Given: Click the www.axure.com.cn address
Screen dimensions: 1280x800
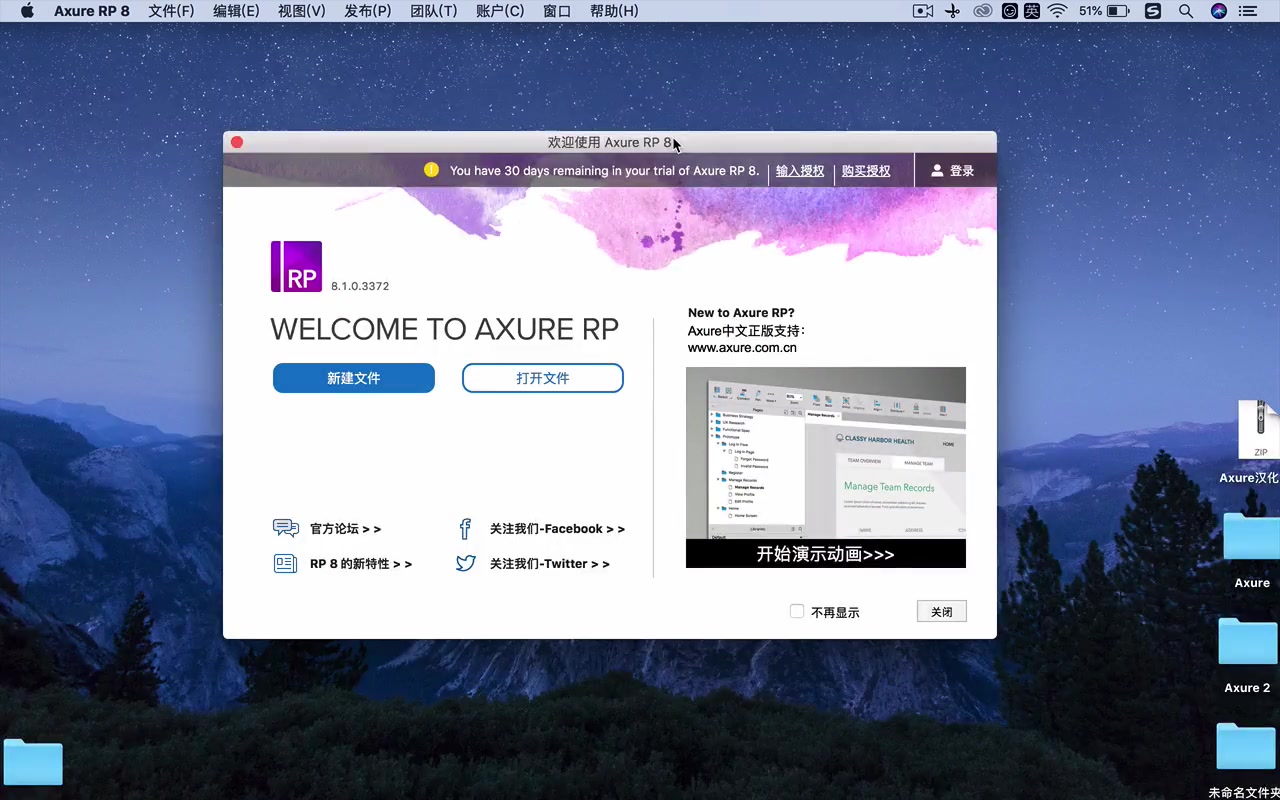Looking at the screenshot, I should (x=742, y=348).
